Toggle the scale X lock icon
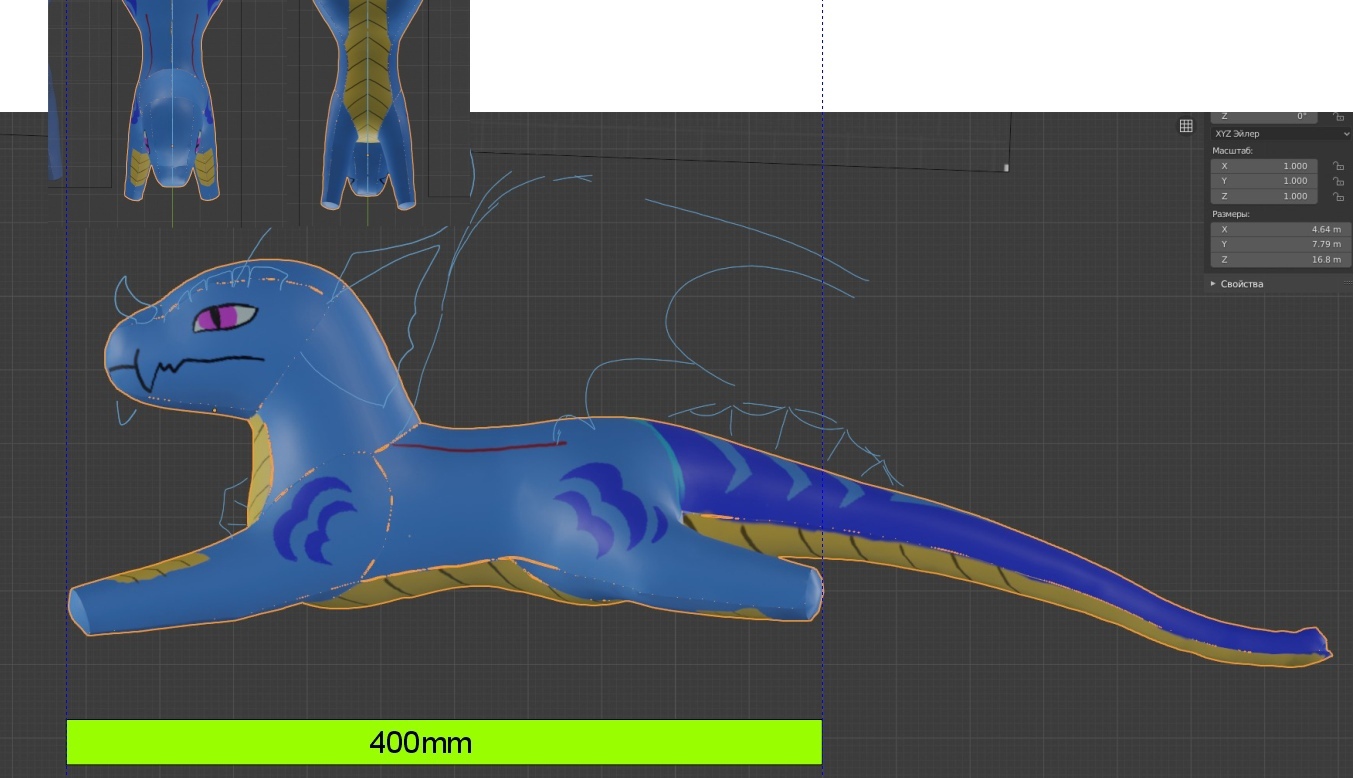 (x=1338, y=166)
